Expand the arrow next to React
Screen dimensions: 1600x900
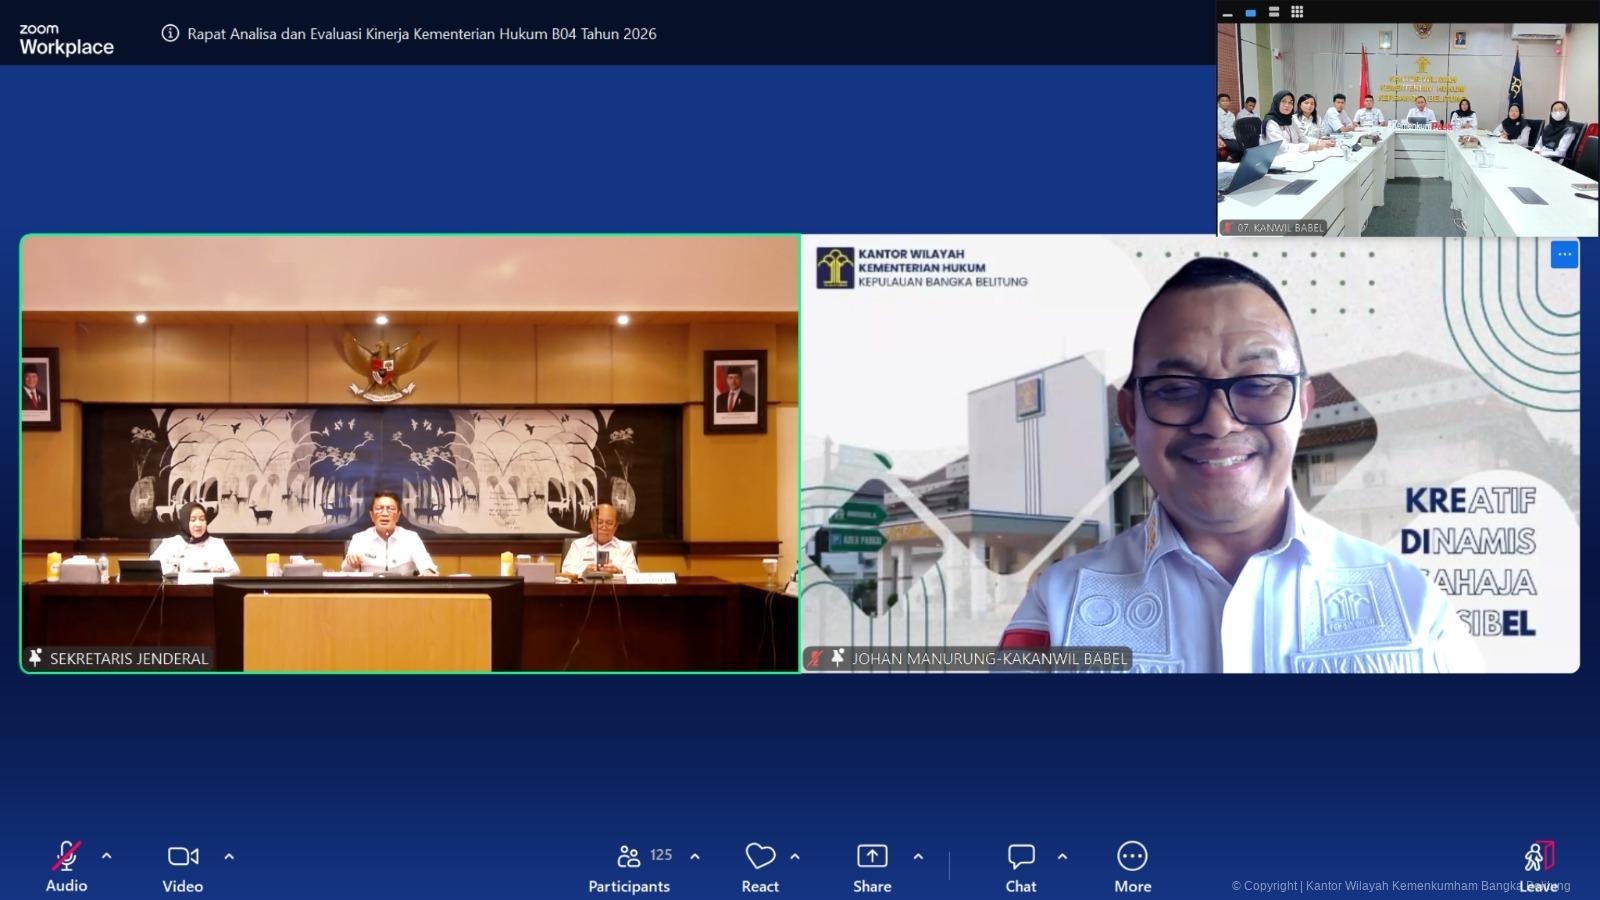795,856
